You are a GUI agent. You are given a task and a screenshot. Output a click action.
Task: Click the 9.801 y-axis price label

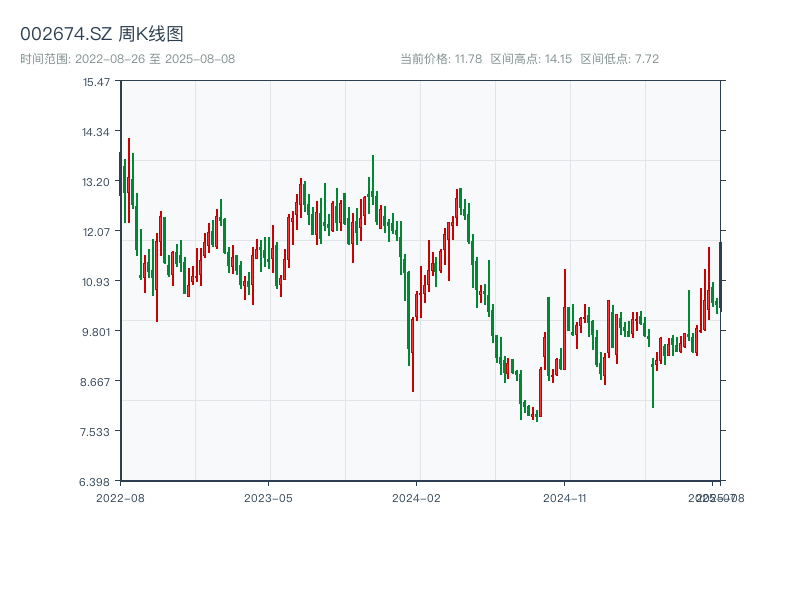pos(96,331)
